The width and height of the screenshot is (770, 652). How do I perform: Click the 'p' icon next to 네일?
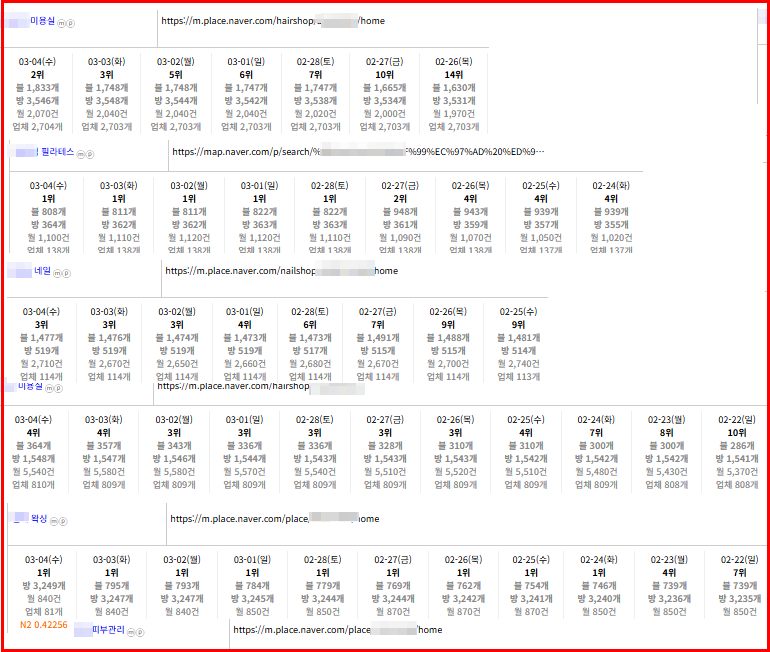[65, 272]
